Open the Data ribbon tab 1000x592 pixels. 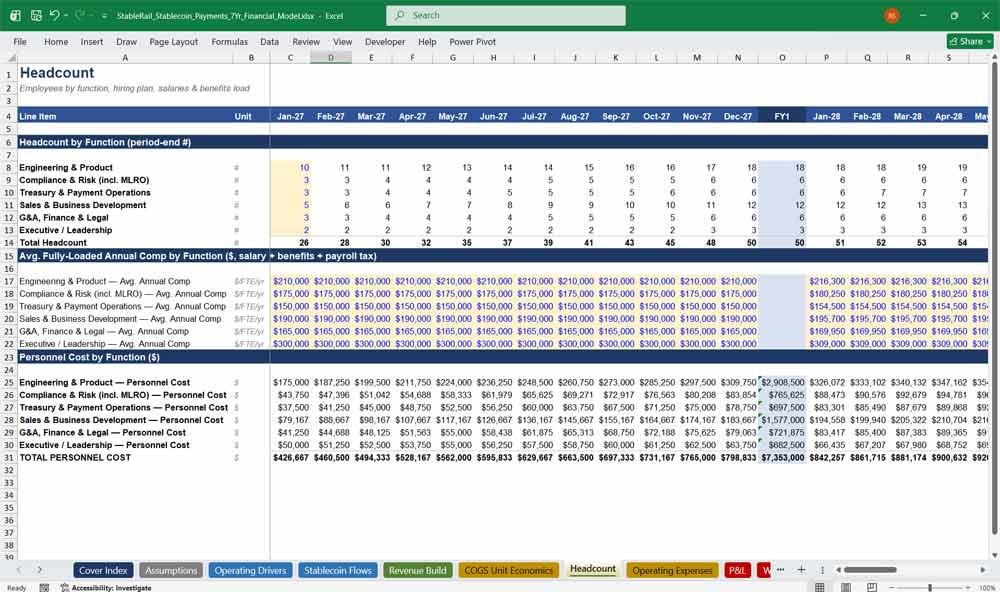tap(269, 41)
